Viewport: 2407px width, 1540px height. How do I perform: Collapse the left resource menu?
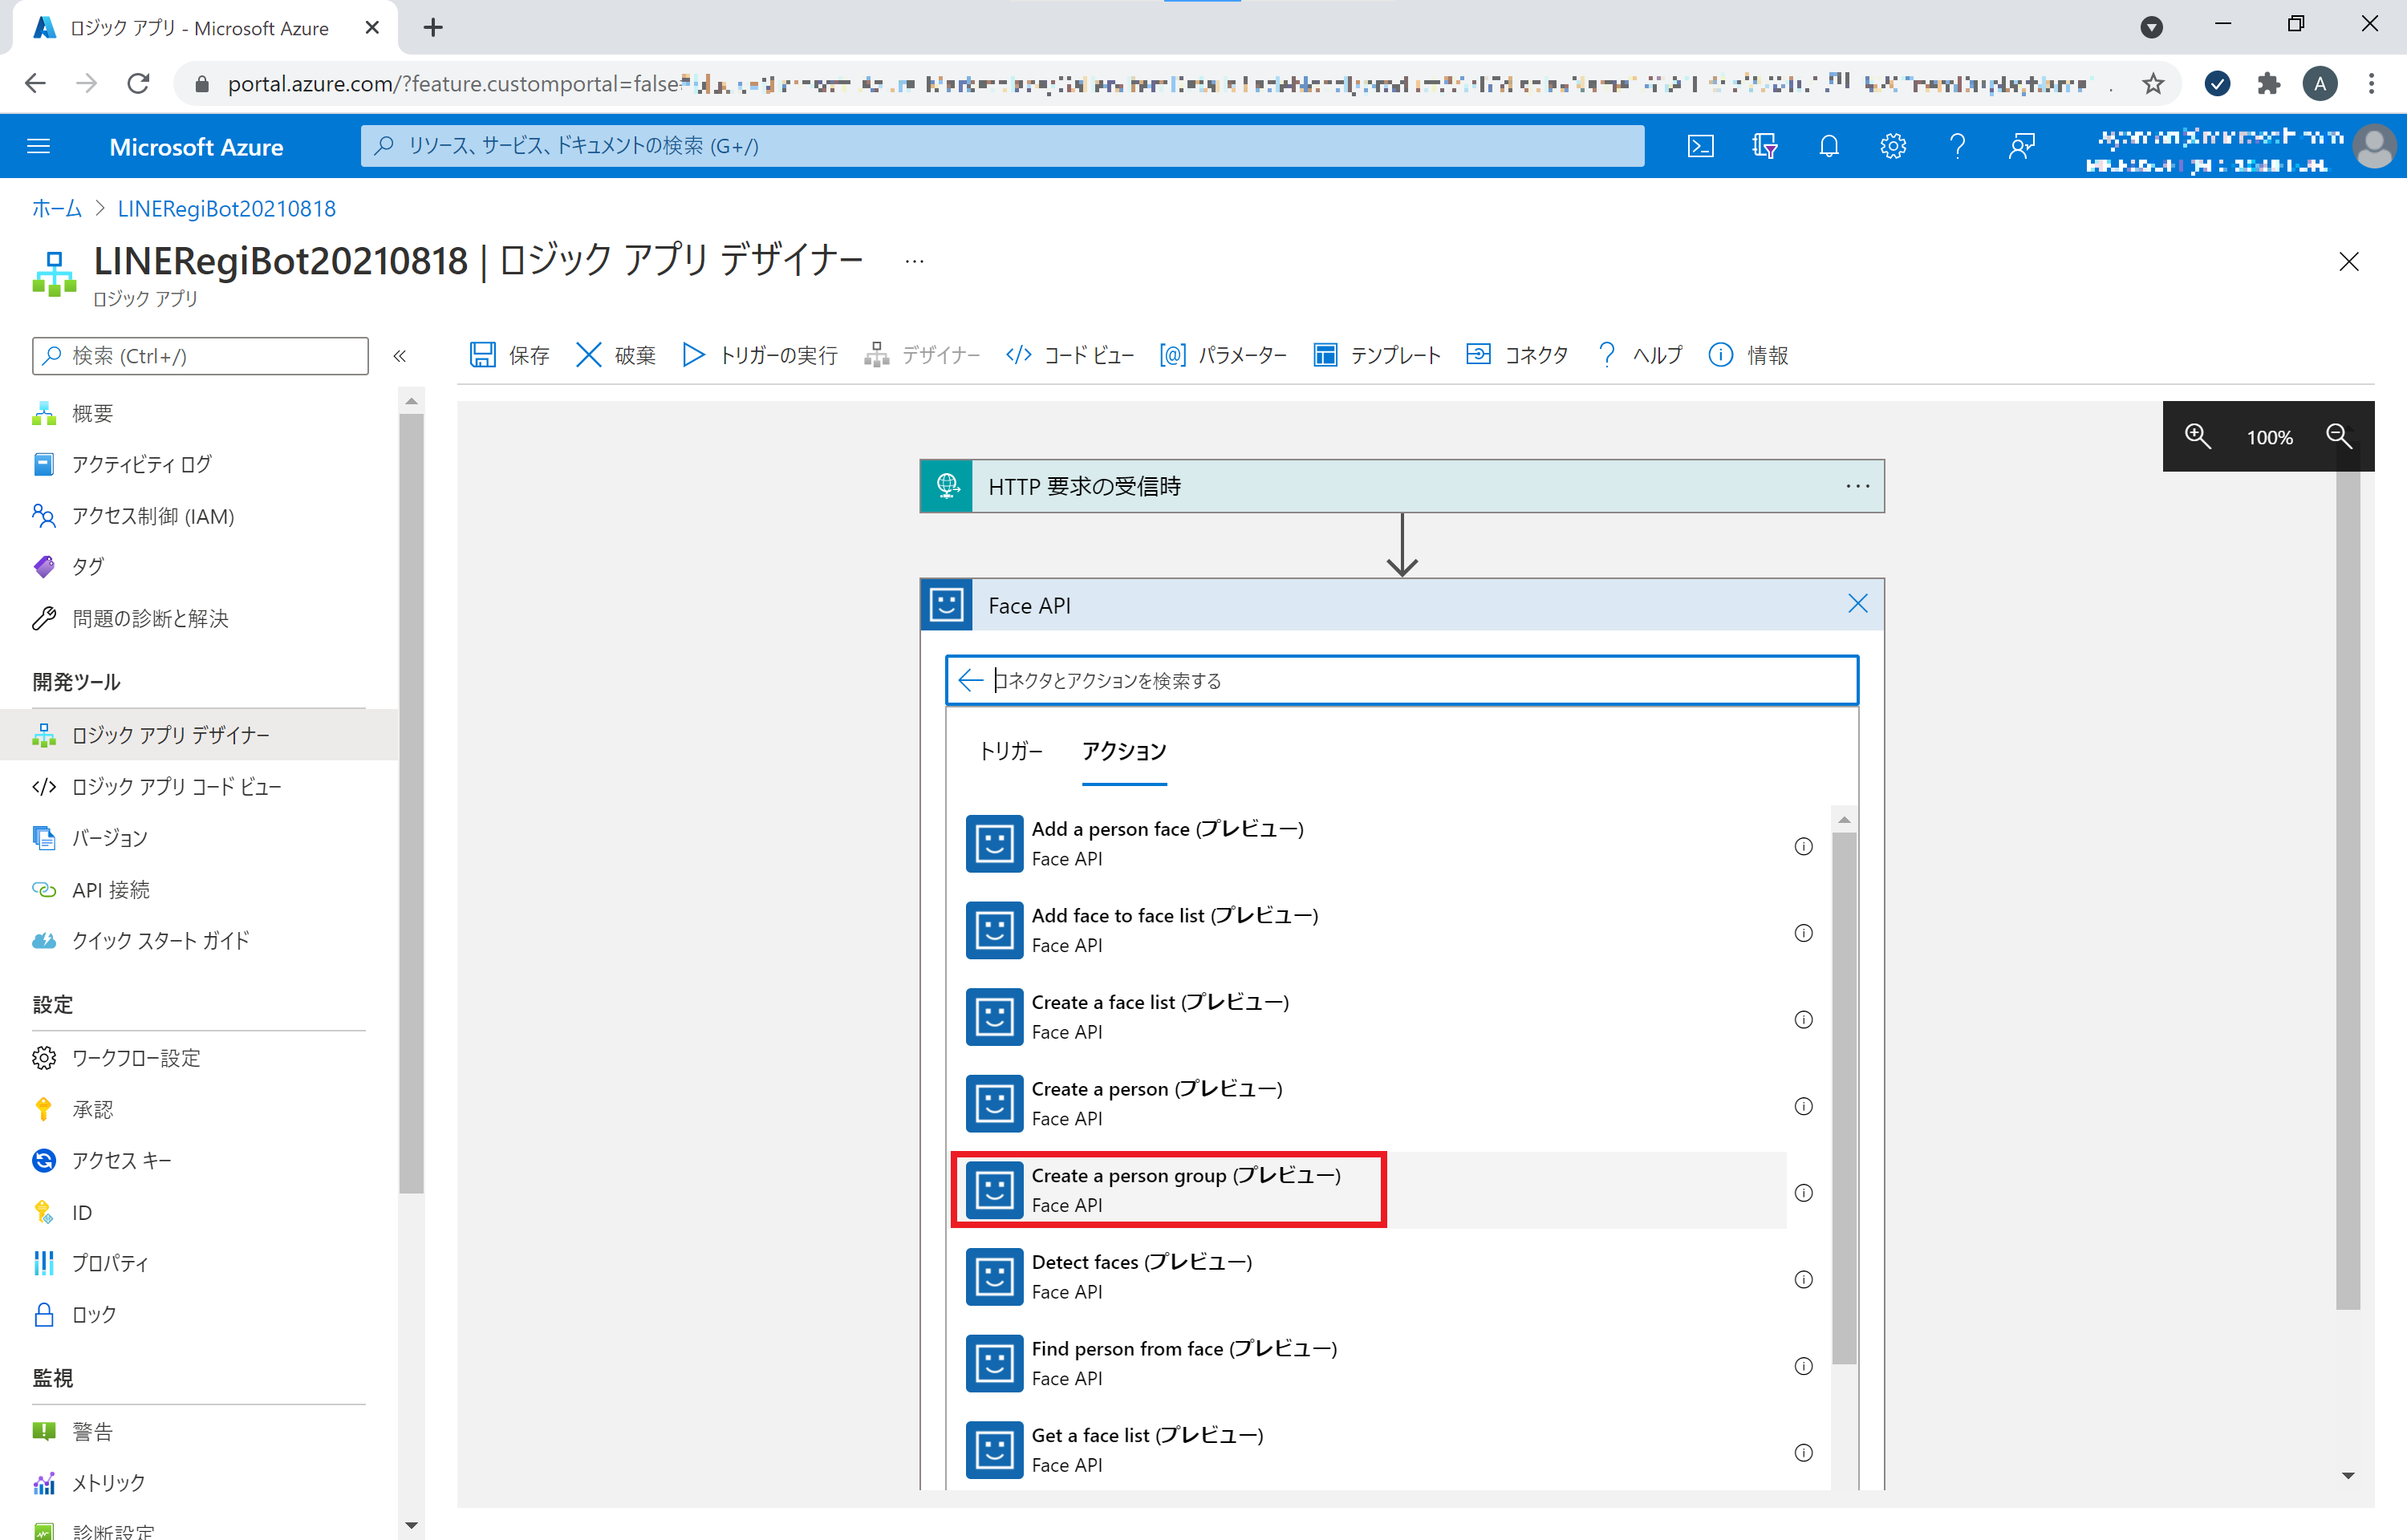(400, 355)
